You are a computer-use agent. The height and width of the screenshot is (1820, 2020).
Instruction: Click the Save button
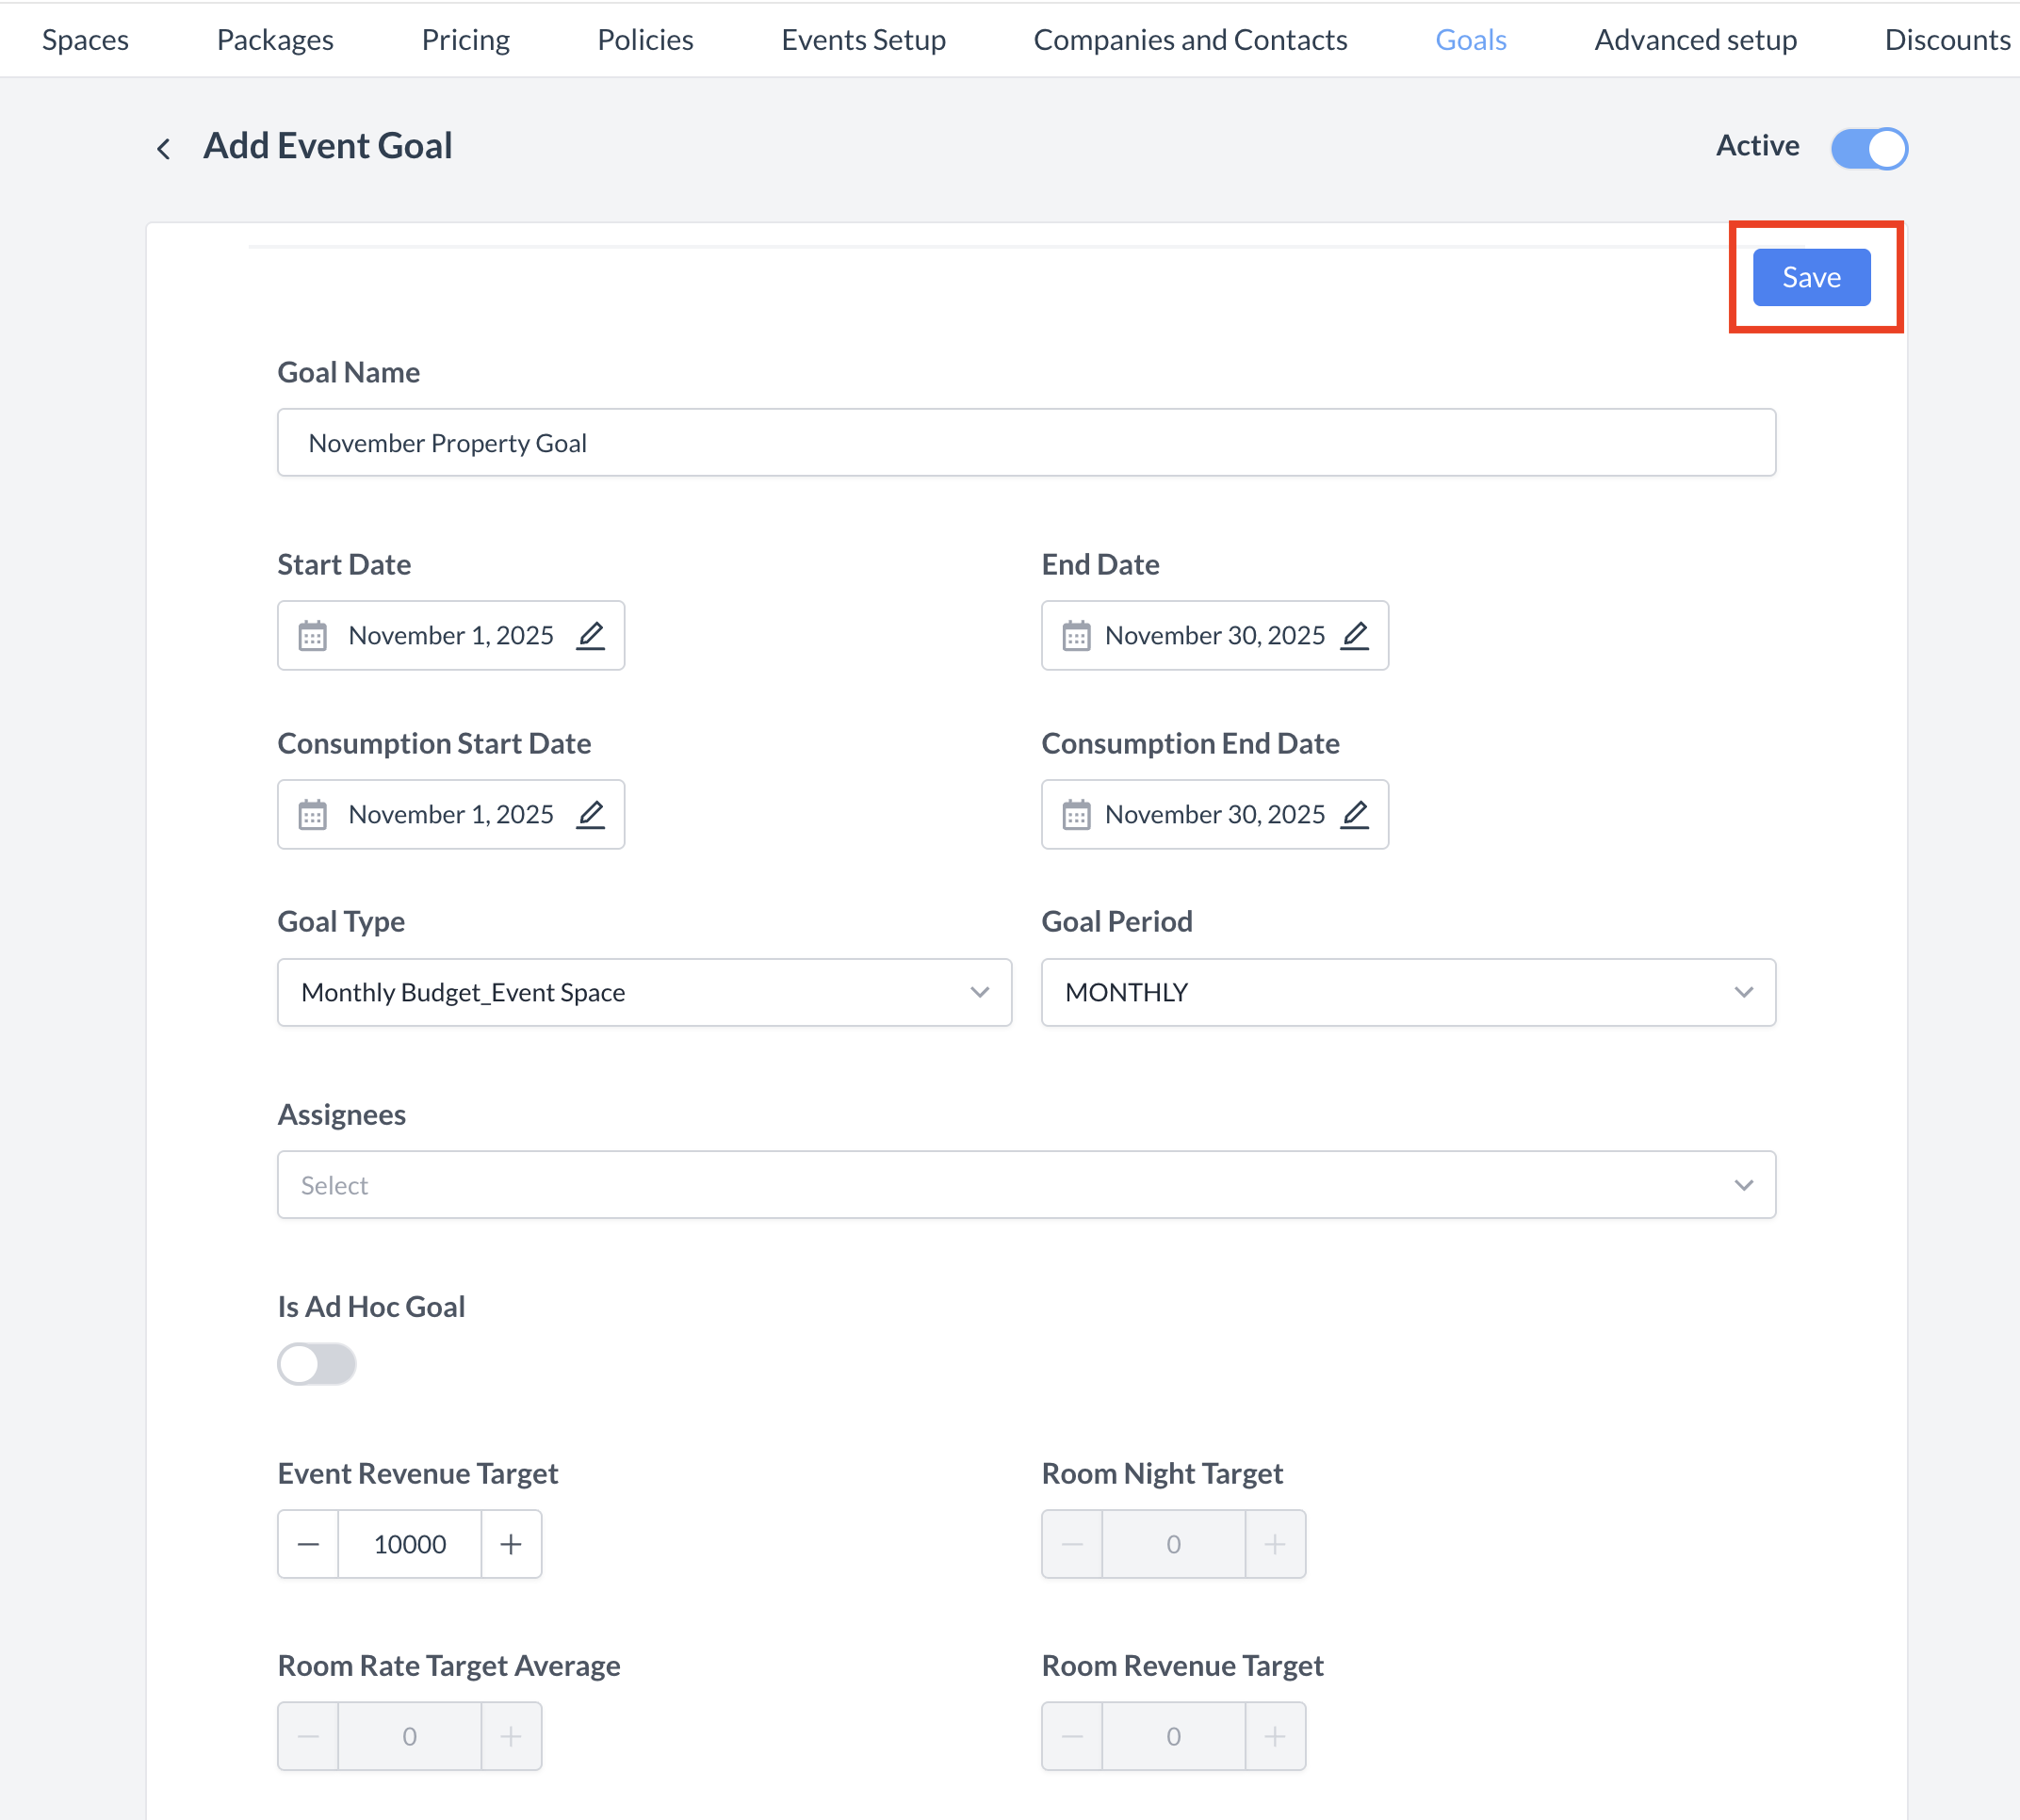(1810, 277)
